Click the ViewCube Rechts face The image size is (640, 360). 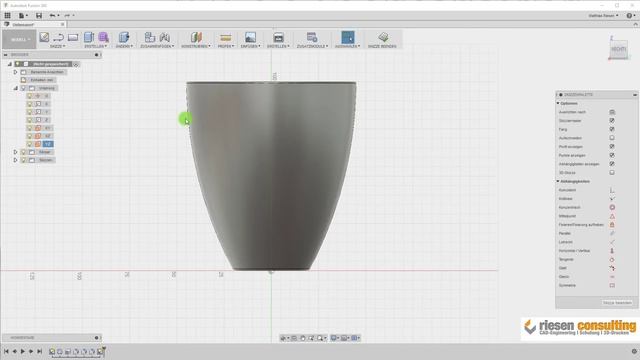(x=619, y=49)
